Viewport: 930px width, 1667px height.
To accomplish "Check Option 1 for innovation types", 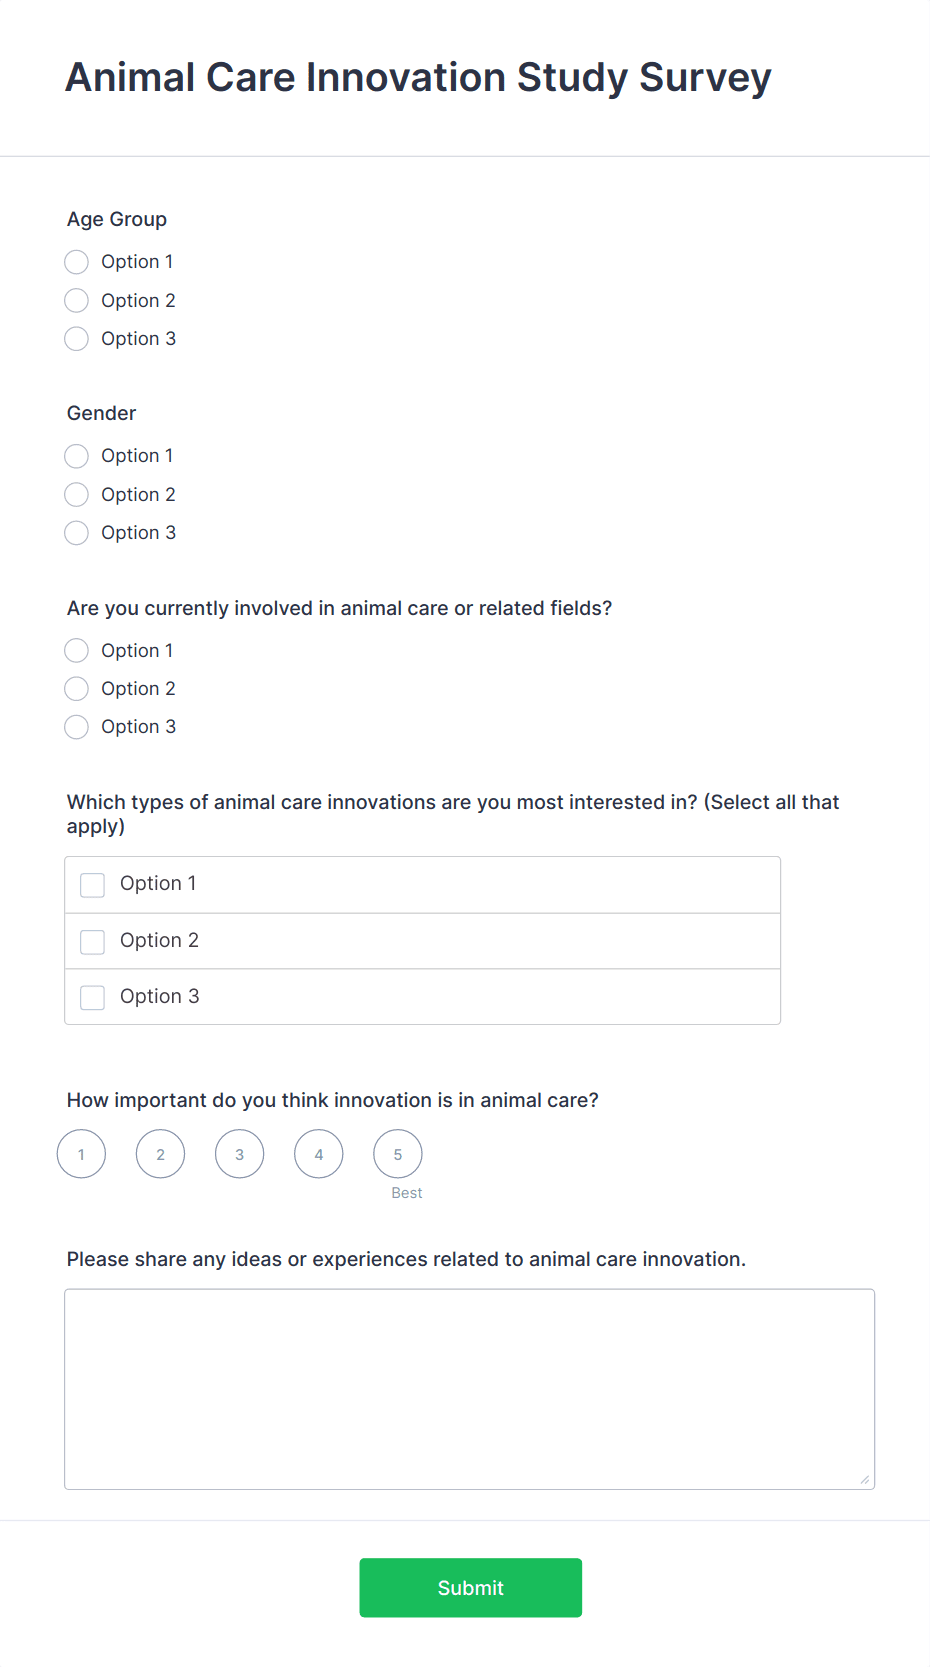I will (93, 885).
